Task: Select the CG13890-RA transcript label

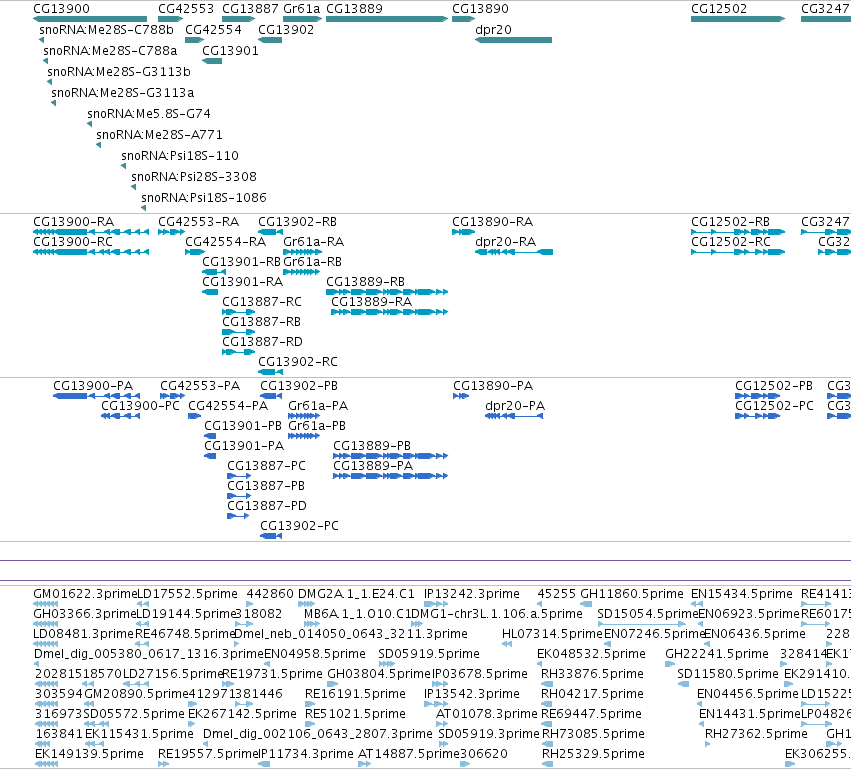Action: point(493,221)
